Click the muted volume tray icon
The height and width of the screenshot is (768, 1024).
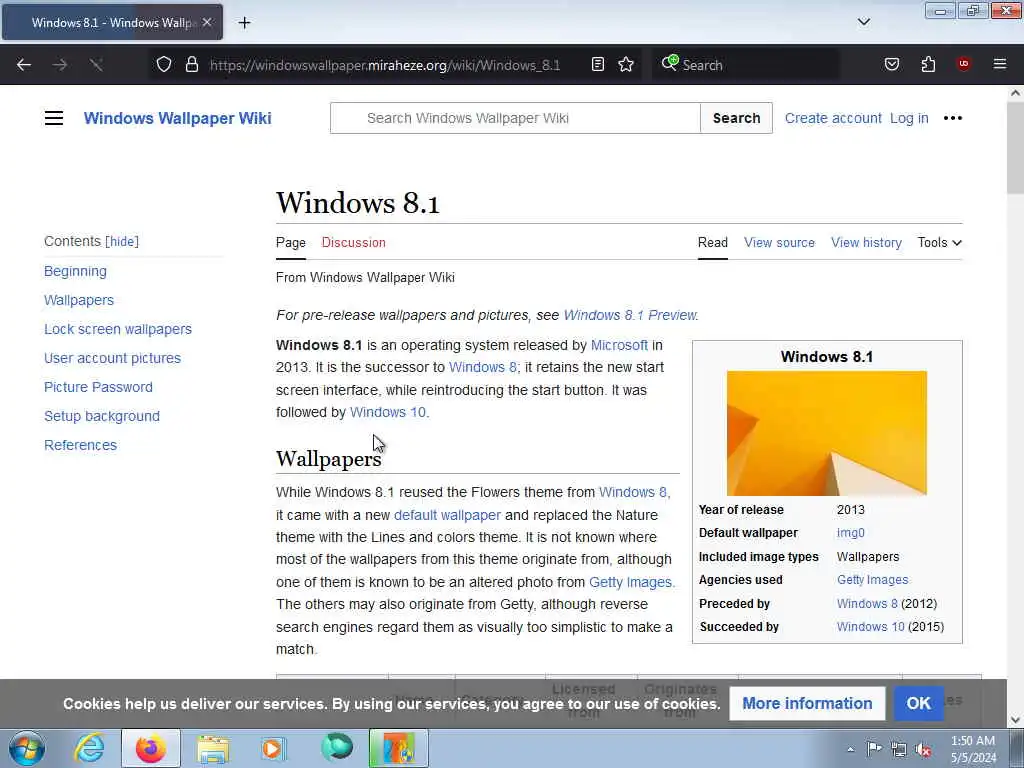[923, 749]
